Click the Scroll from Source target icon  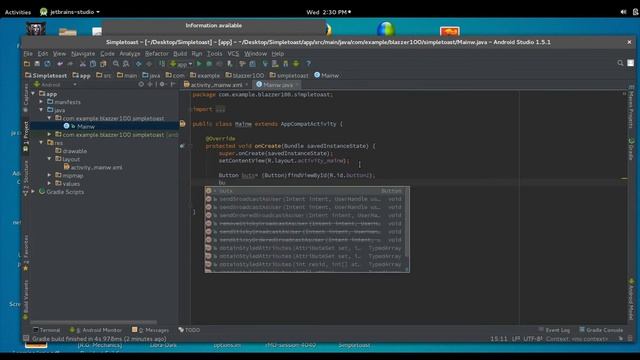coord(141,84)
